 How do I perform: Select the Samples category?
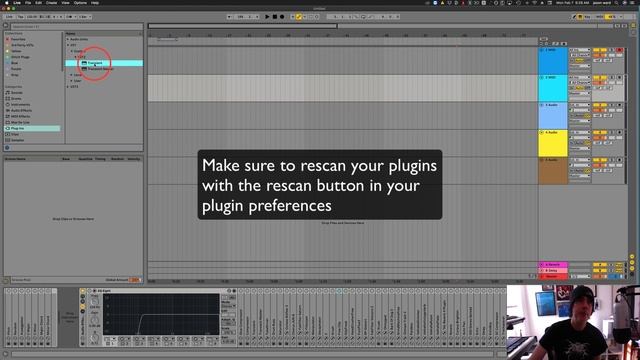click(x=17, y=140)
